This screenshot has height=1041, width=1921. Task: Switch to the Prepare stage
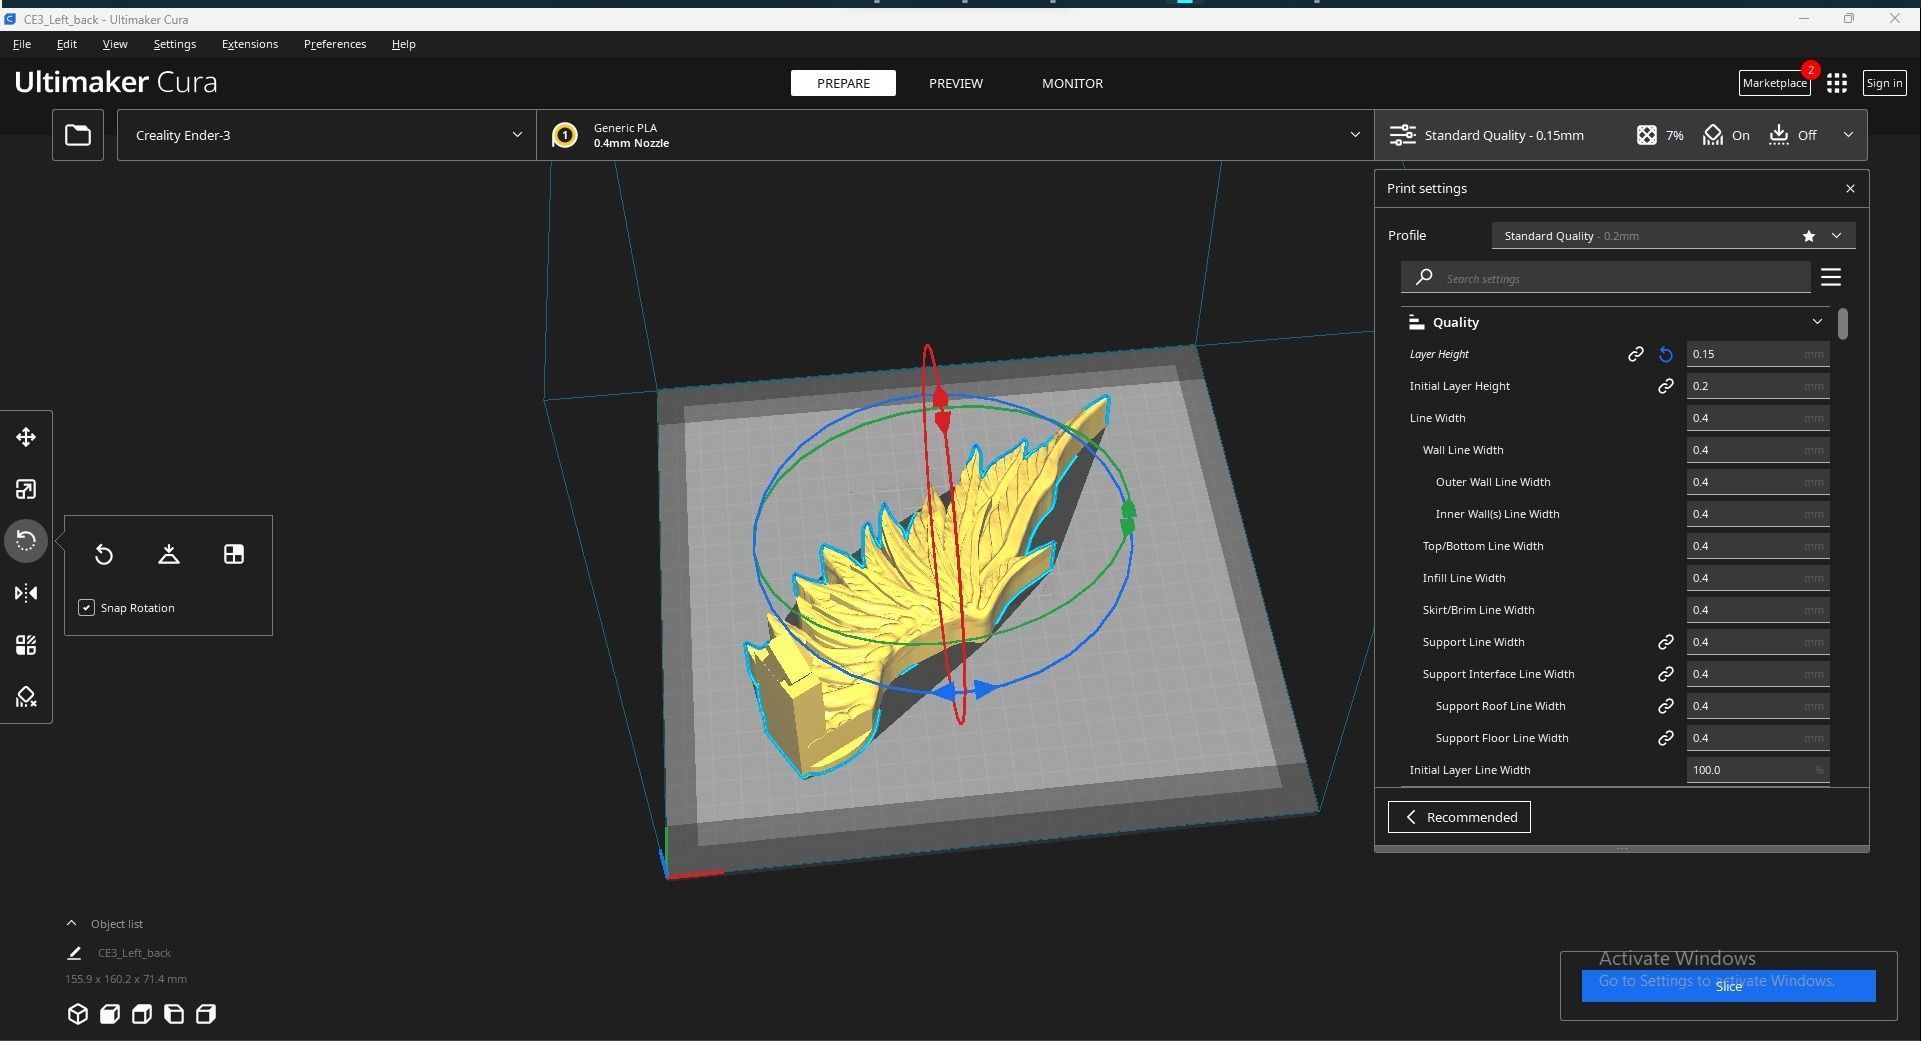pyautogui.click(x=843, y=83)
